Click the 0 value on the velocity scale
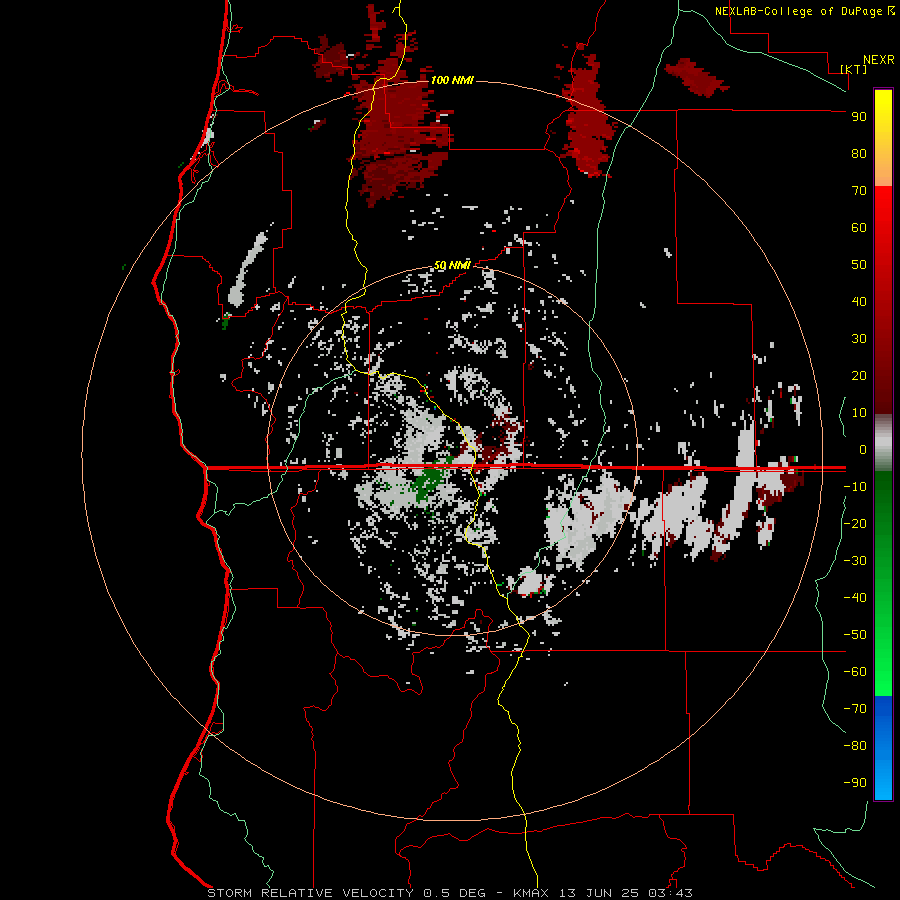 pos(862,450)
